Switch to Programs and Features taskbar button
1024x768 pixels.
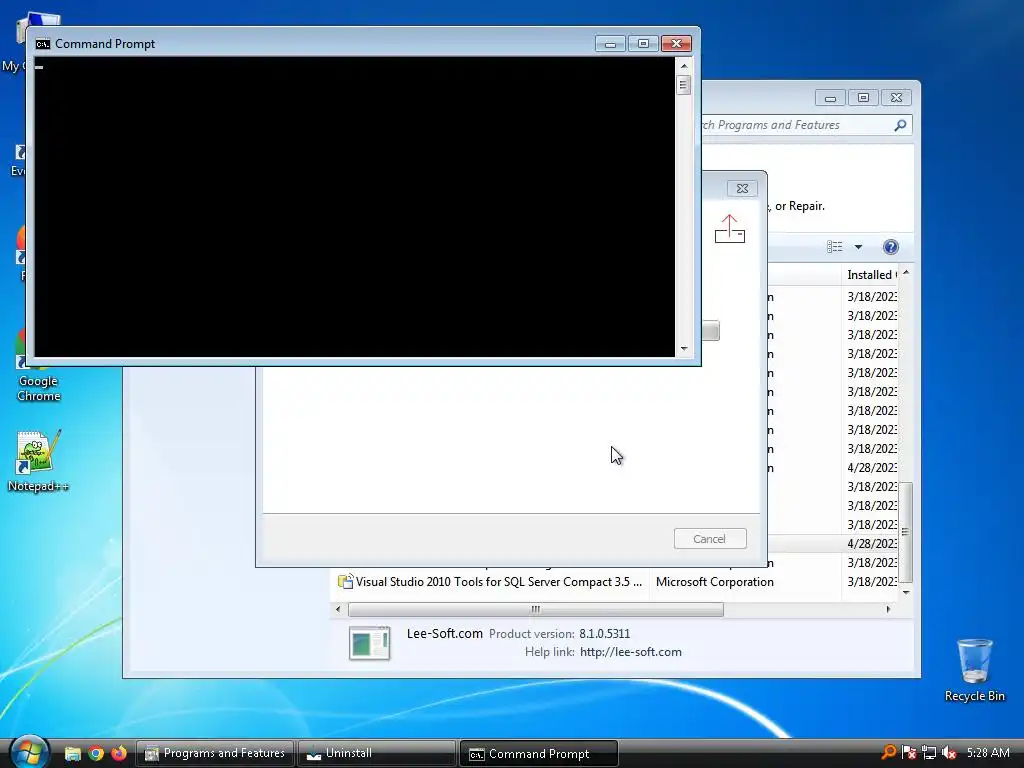coord(215,754)
